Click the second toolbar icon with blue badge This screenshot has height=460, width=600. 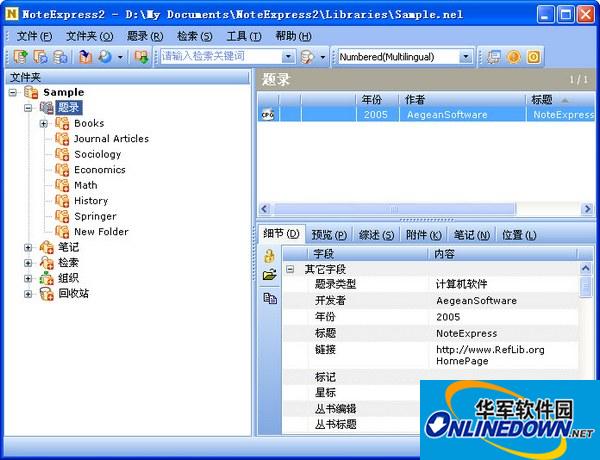click(x=41, y=57)
